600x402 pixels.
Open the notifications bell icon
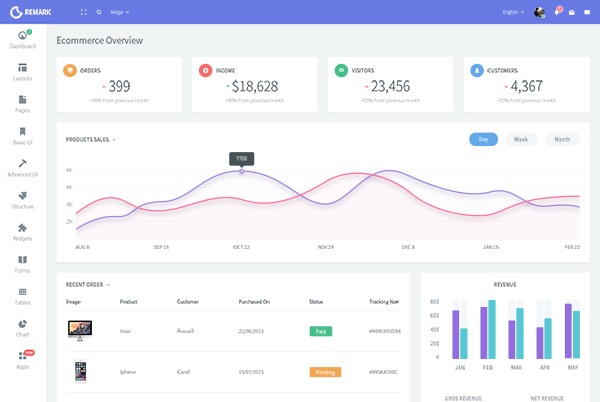558,12
